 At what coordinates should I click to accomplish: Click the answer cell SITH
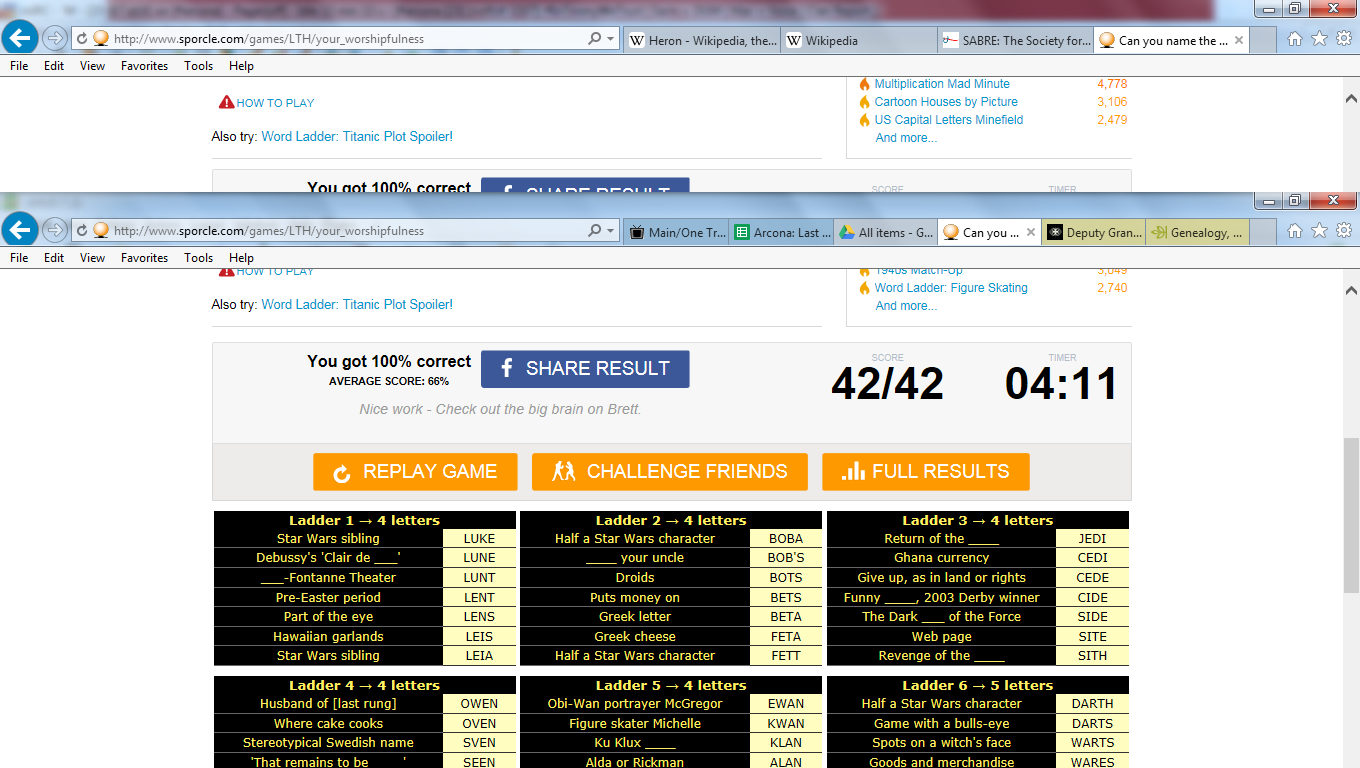[x=1093, y=656]
